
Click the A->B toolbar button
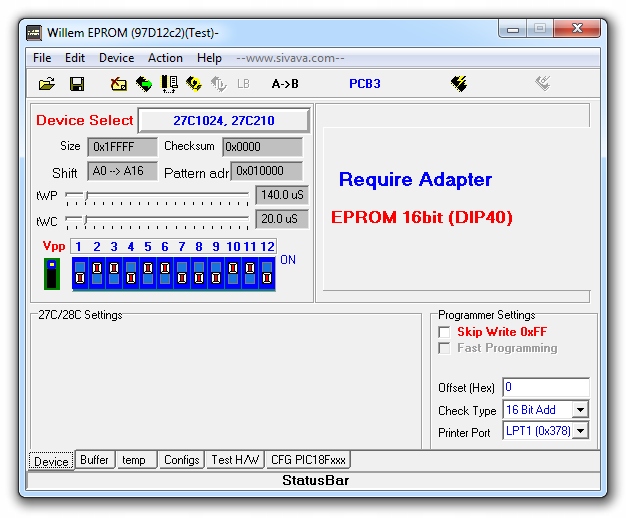point(285,84)
